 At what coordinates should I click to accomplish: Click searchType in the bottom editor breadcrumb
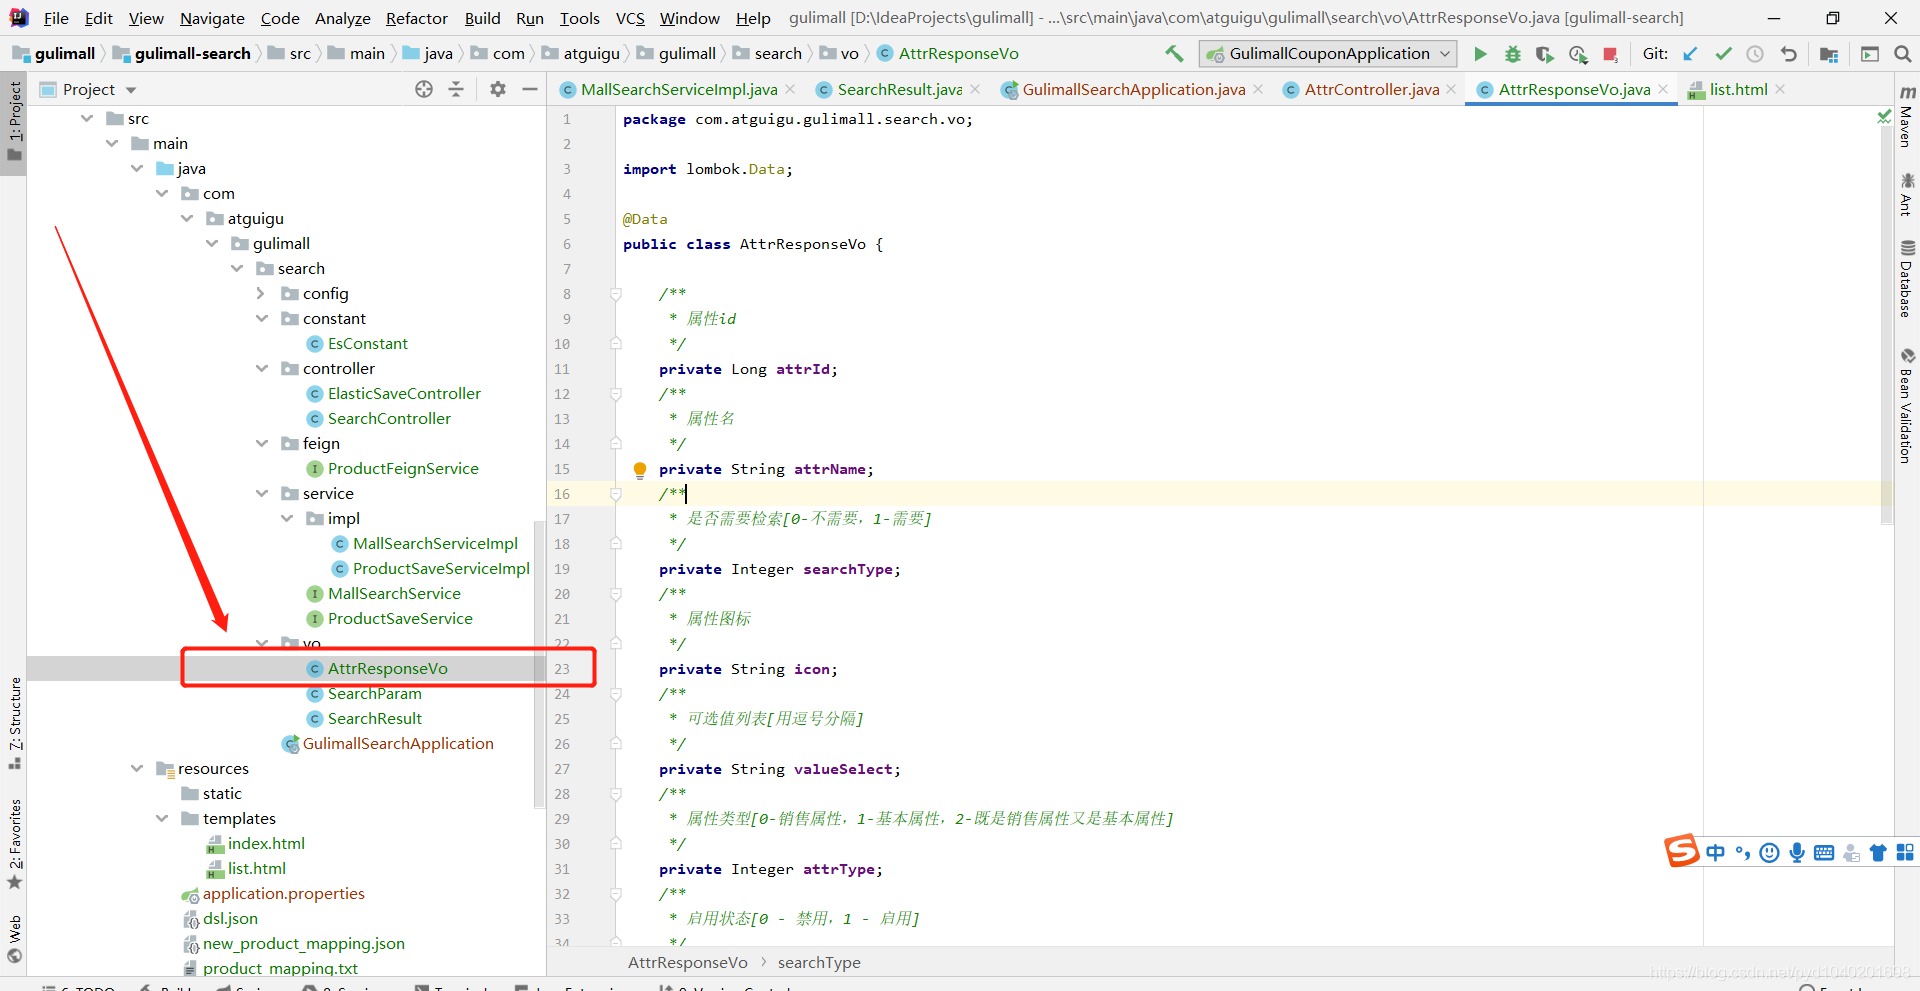coord(819,962)
